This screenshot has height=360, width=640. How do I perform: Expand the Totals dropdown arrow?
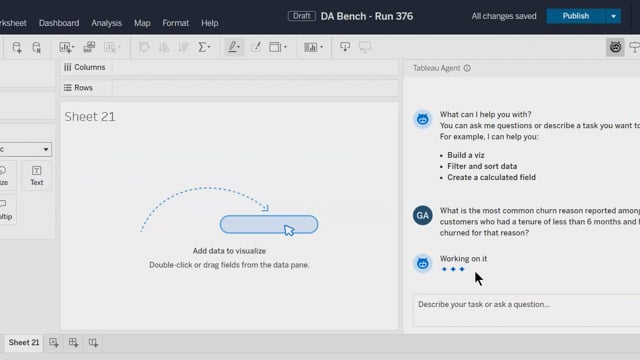pyautogui.click(x=209, y=47)
